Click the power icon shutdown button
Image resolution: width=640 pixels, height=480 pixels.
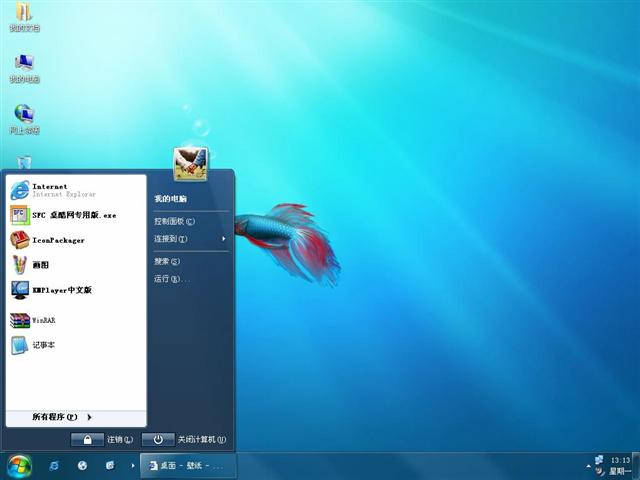[x=158, y=440]
